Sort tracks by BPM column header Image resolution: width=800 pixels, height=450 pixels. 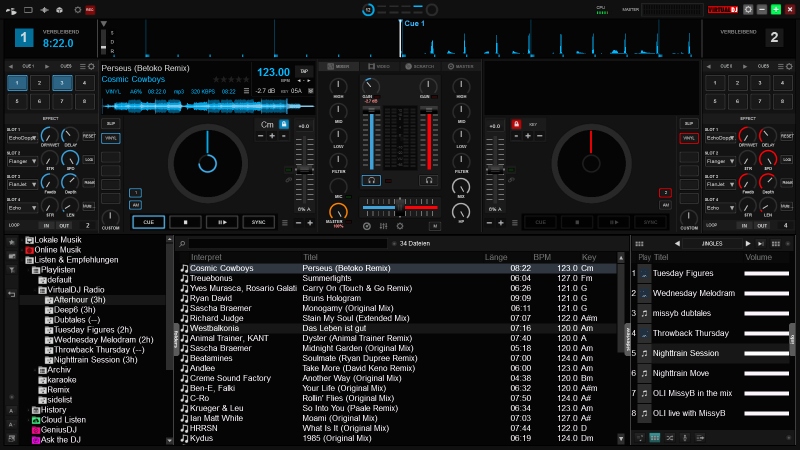point(542,257)
